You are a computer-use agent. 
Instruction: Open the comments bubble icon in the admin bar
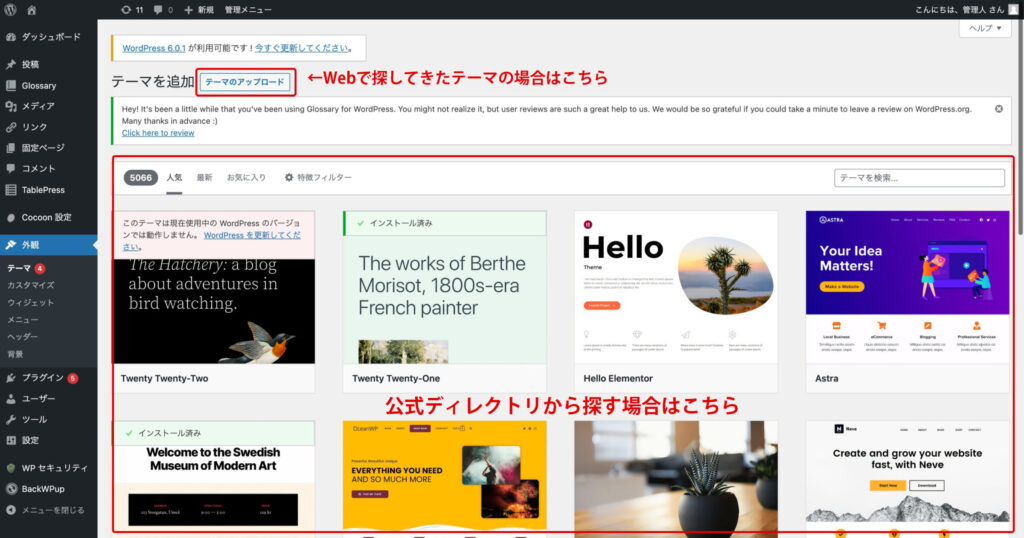(x=162, y=9)
